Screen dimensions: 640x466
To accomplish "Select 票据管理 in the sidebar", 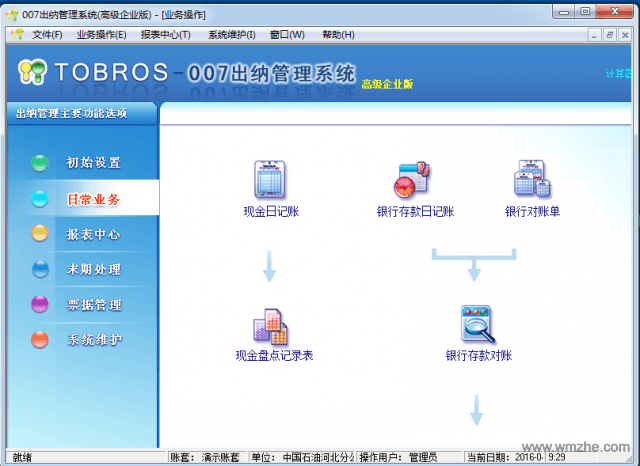I will coord(94,305).
